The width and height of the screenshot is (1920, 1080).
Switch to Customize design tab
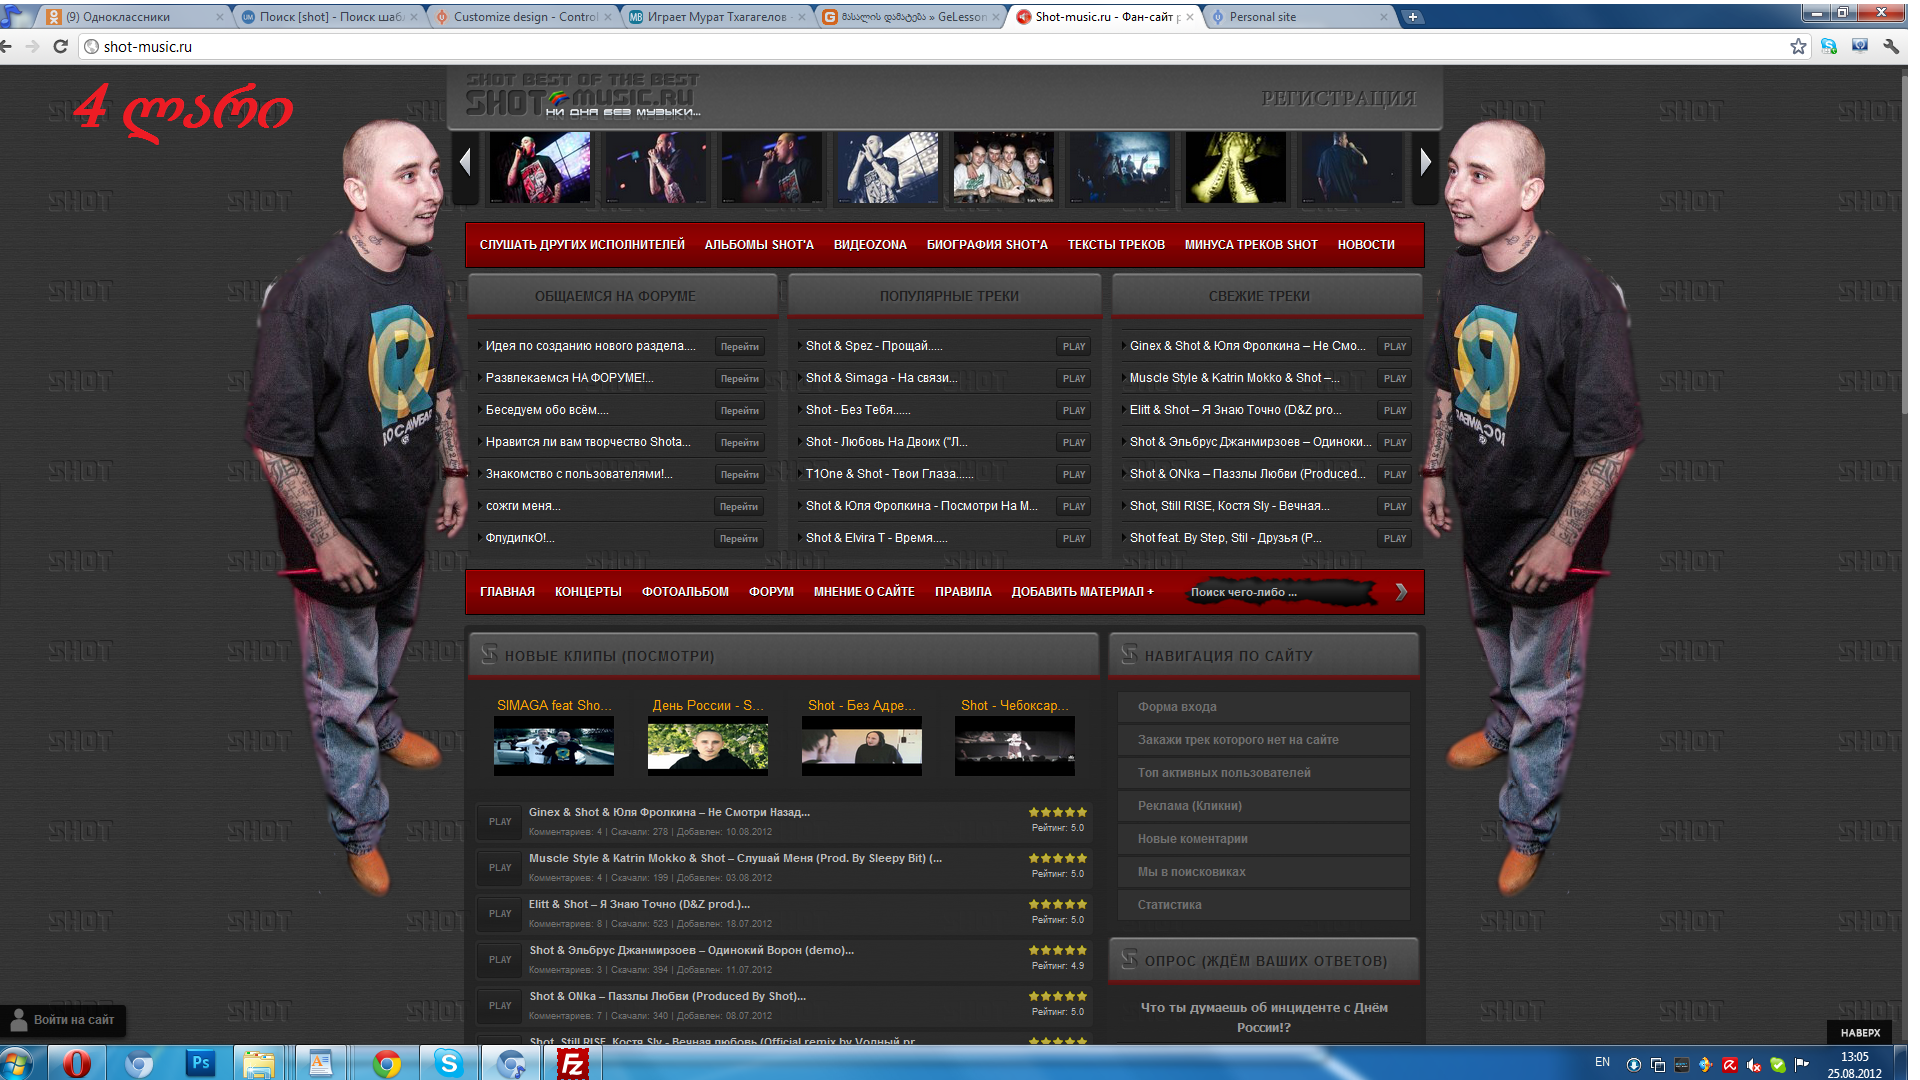point(525,17)
